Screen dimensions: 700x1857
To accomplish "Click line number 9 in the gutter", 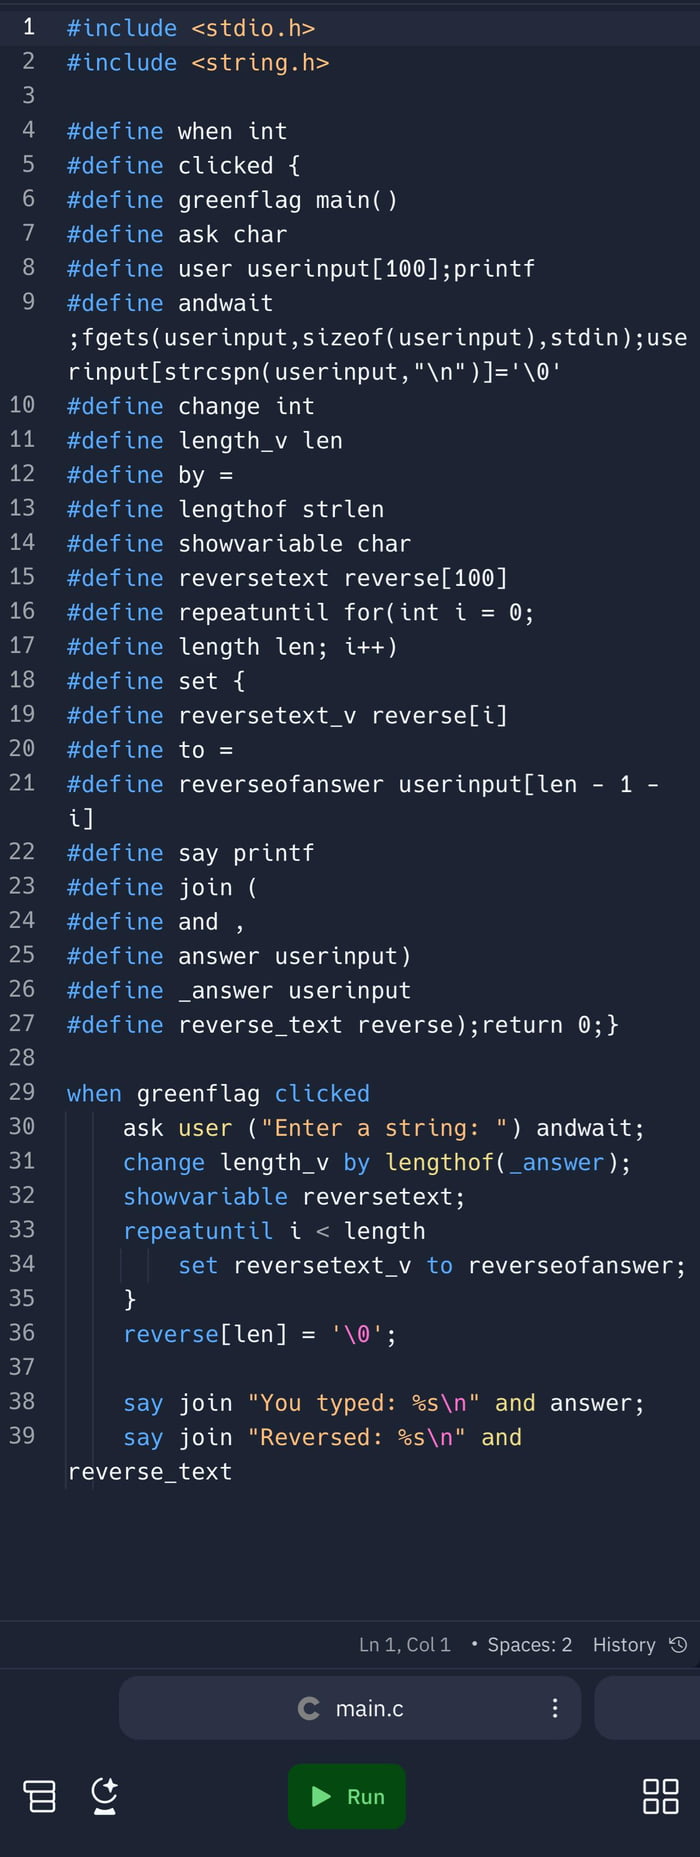I will coord(28,301).
